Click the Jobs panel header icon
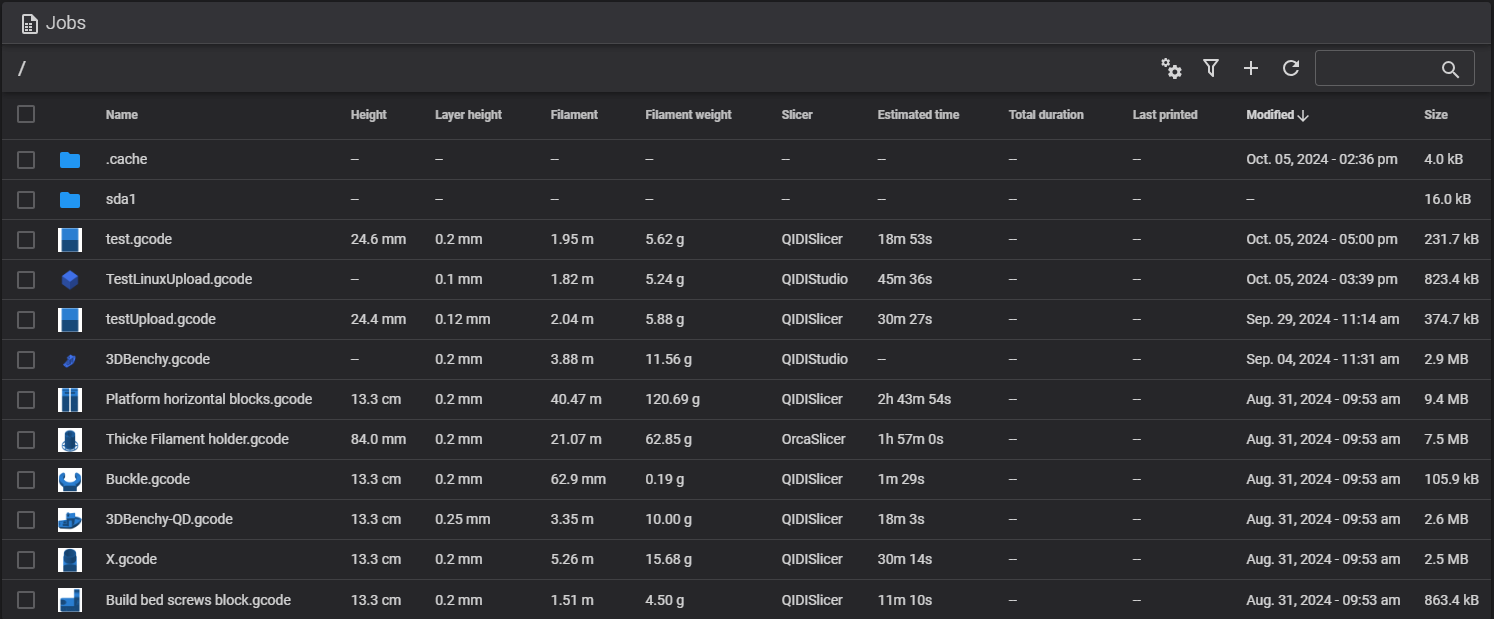 30,23
